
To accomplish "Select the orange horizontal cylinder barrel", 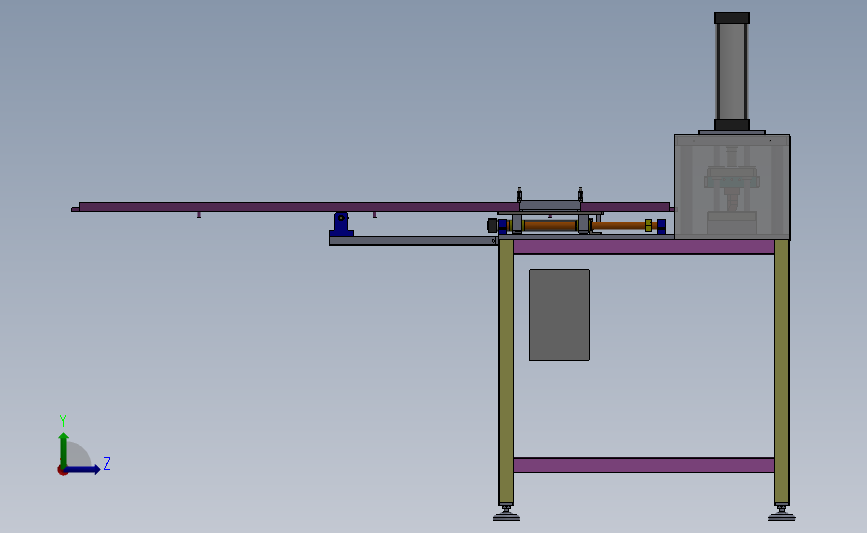I will (x=550, y=226).
